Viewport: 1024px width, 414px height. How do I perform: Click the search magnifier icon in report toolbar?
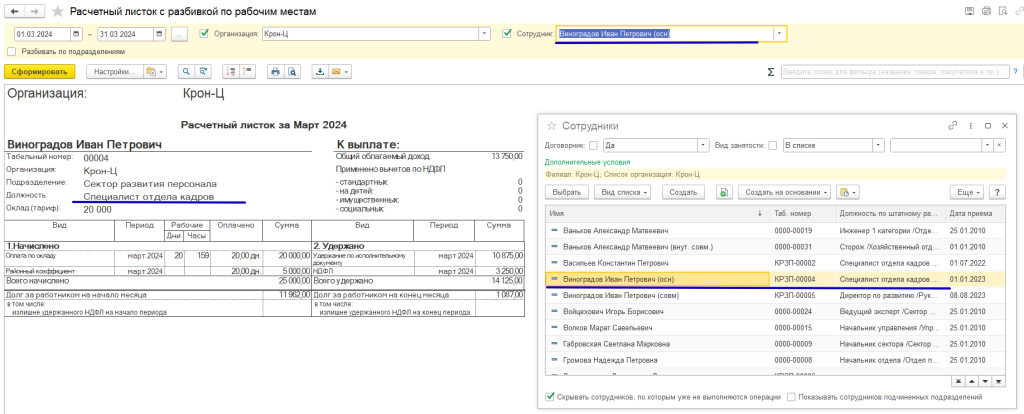[187, 71]
